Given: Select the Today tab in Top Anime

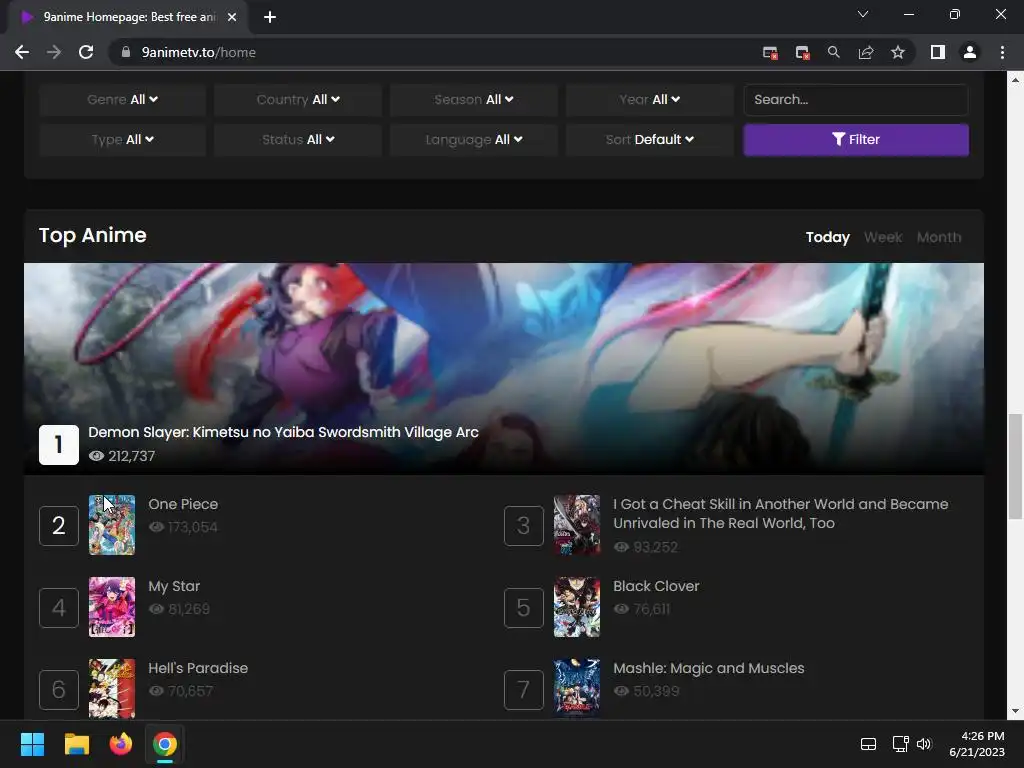Looking at the screenshot, I should 827,237.
